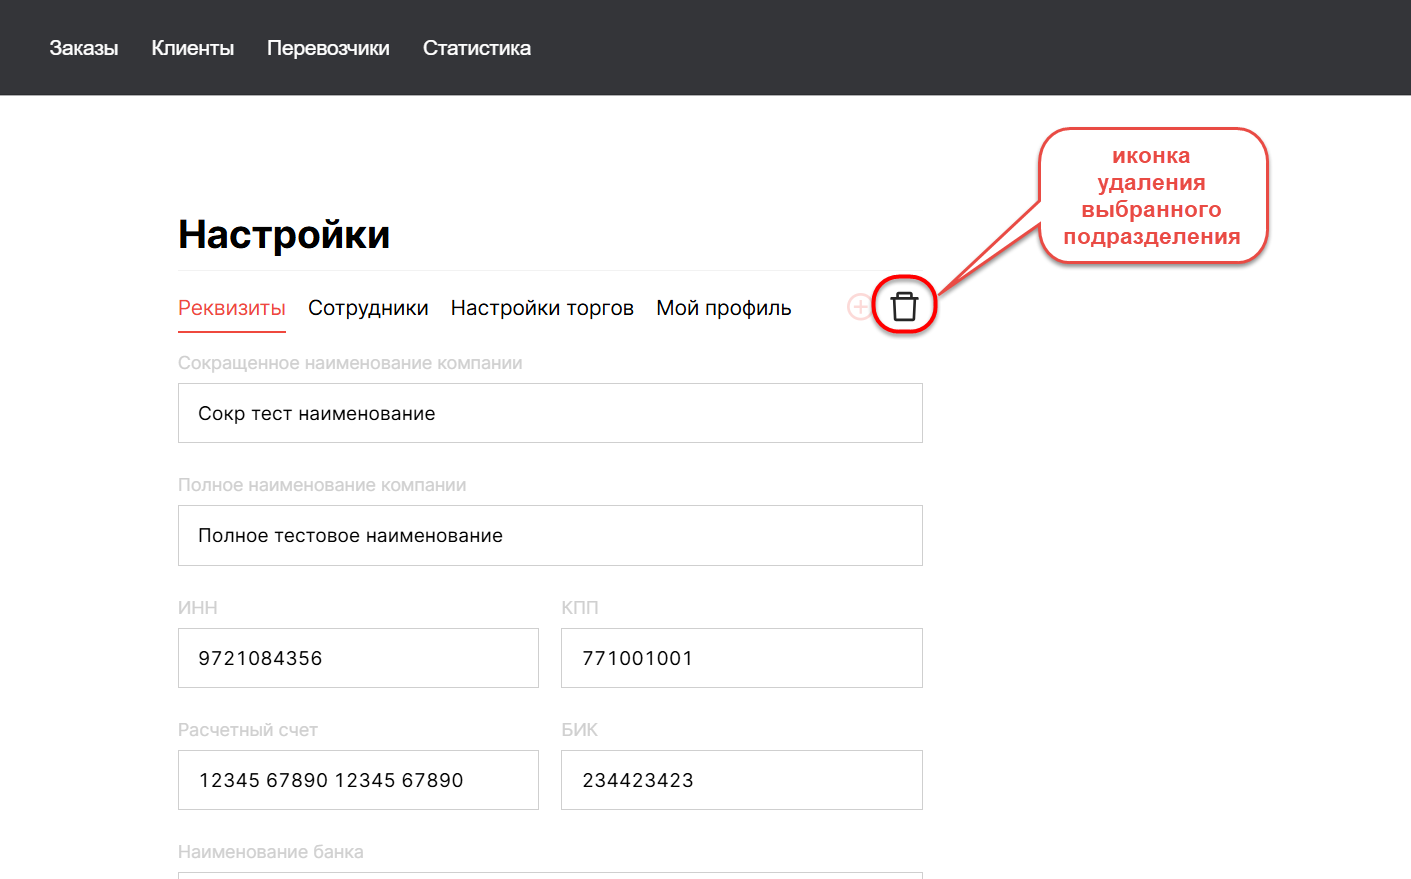Screen dimensions: 1411x879
Task: Focus the КПП field with 771001001
Action: pyautogui.click(x=741, y=658)
